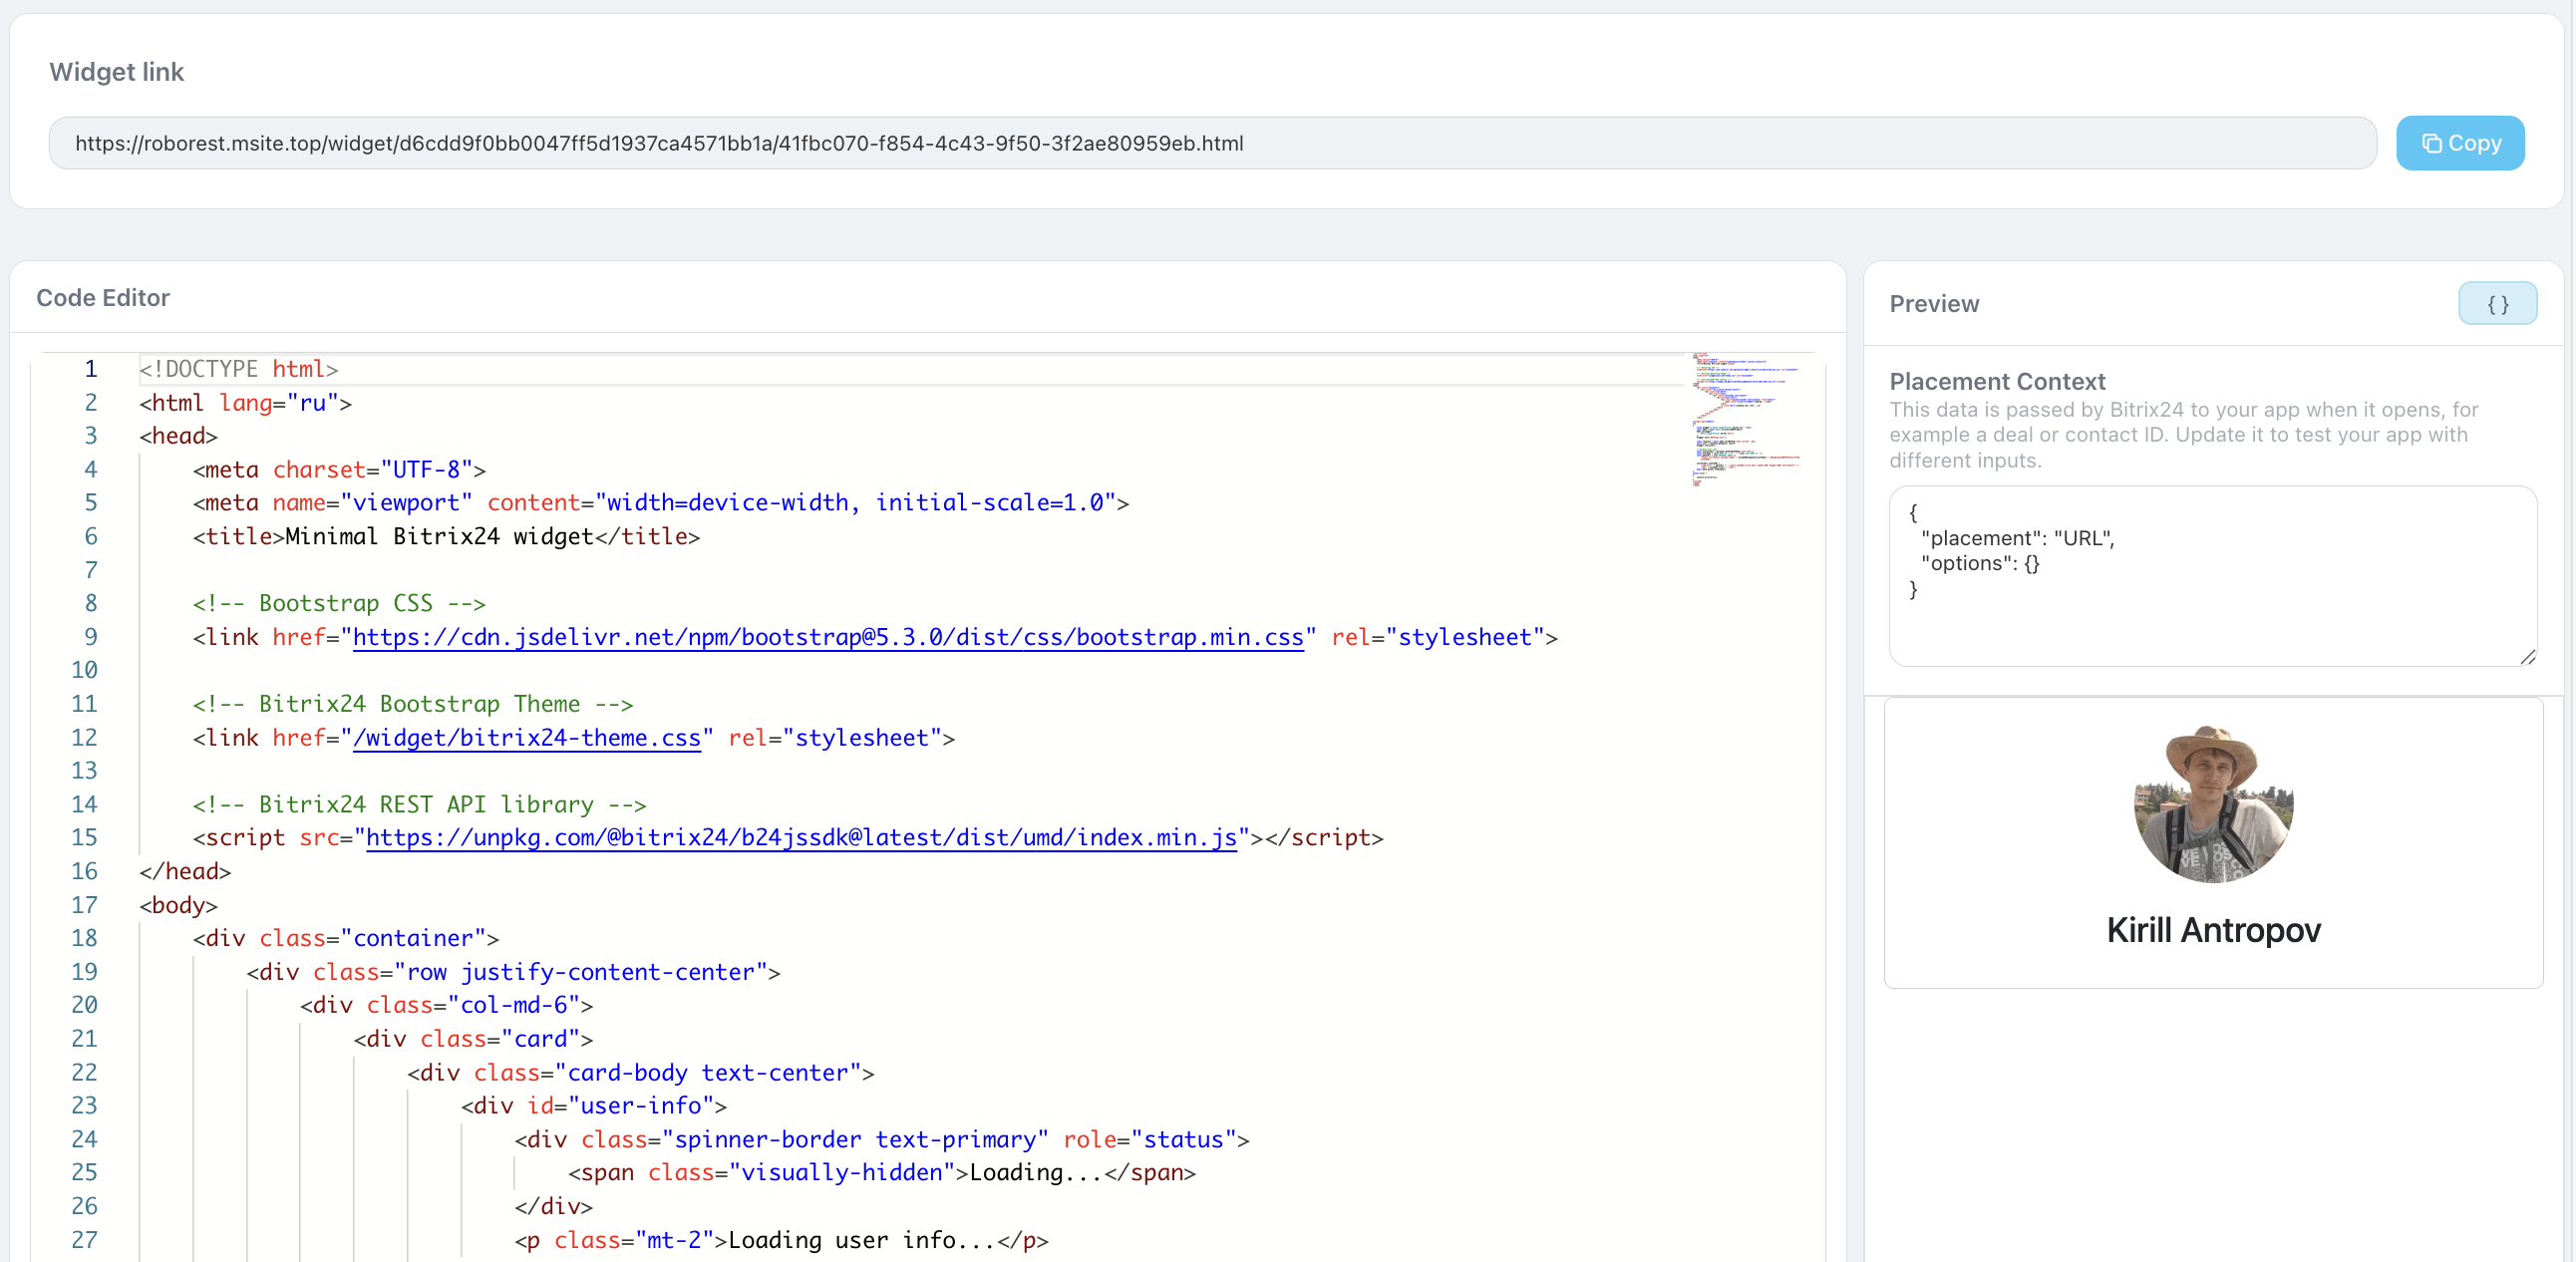2576x1262 pixels.
Task: Click line number 1 in editor
Action: [x=90, y=369]
